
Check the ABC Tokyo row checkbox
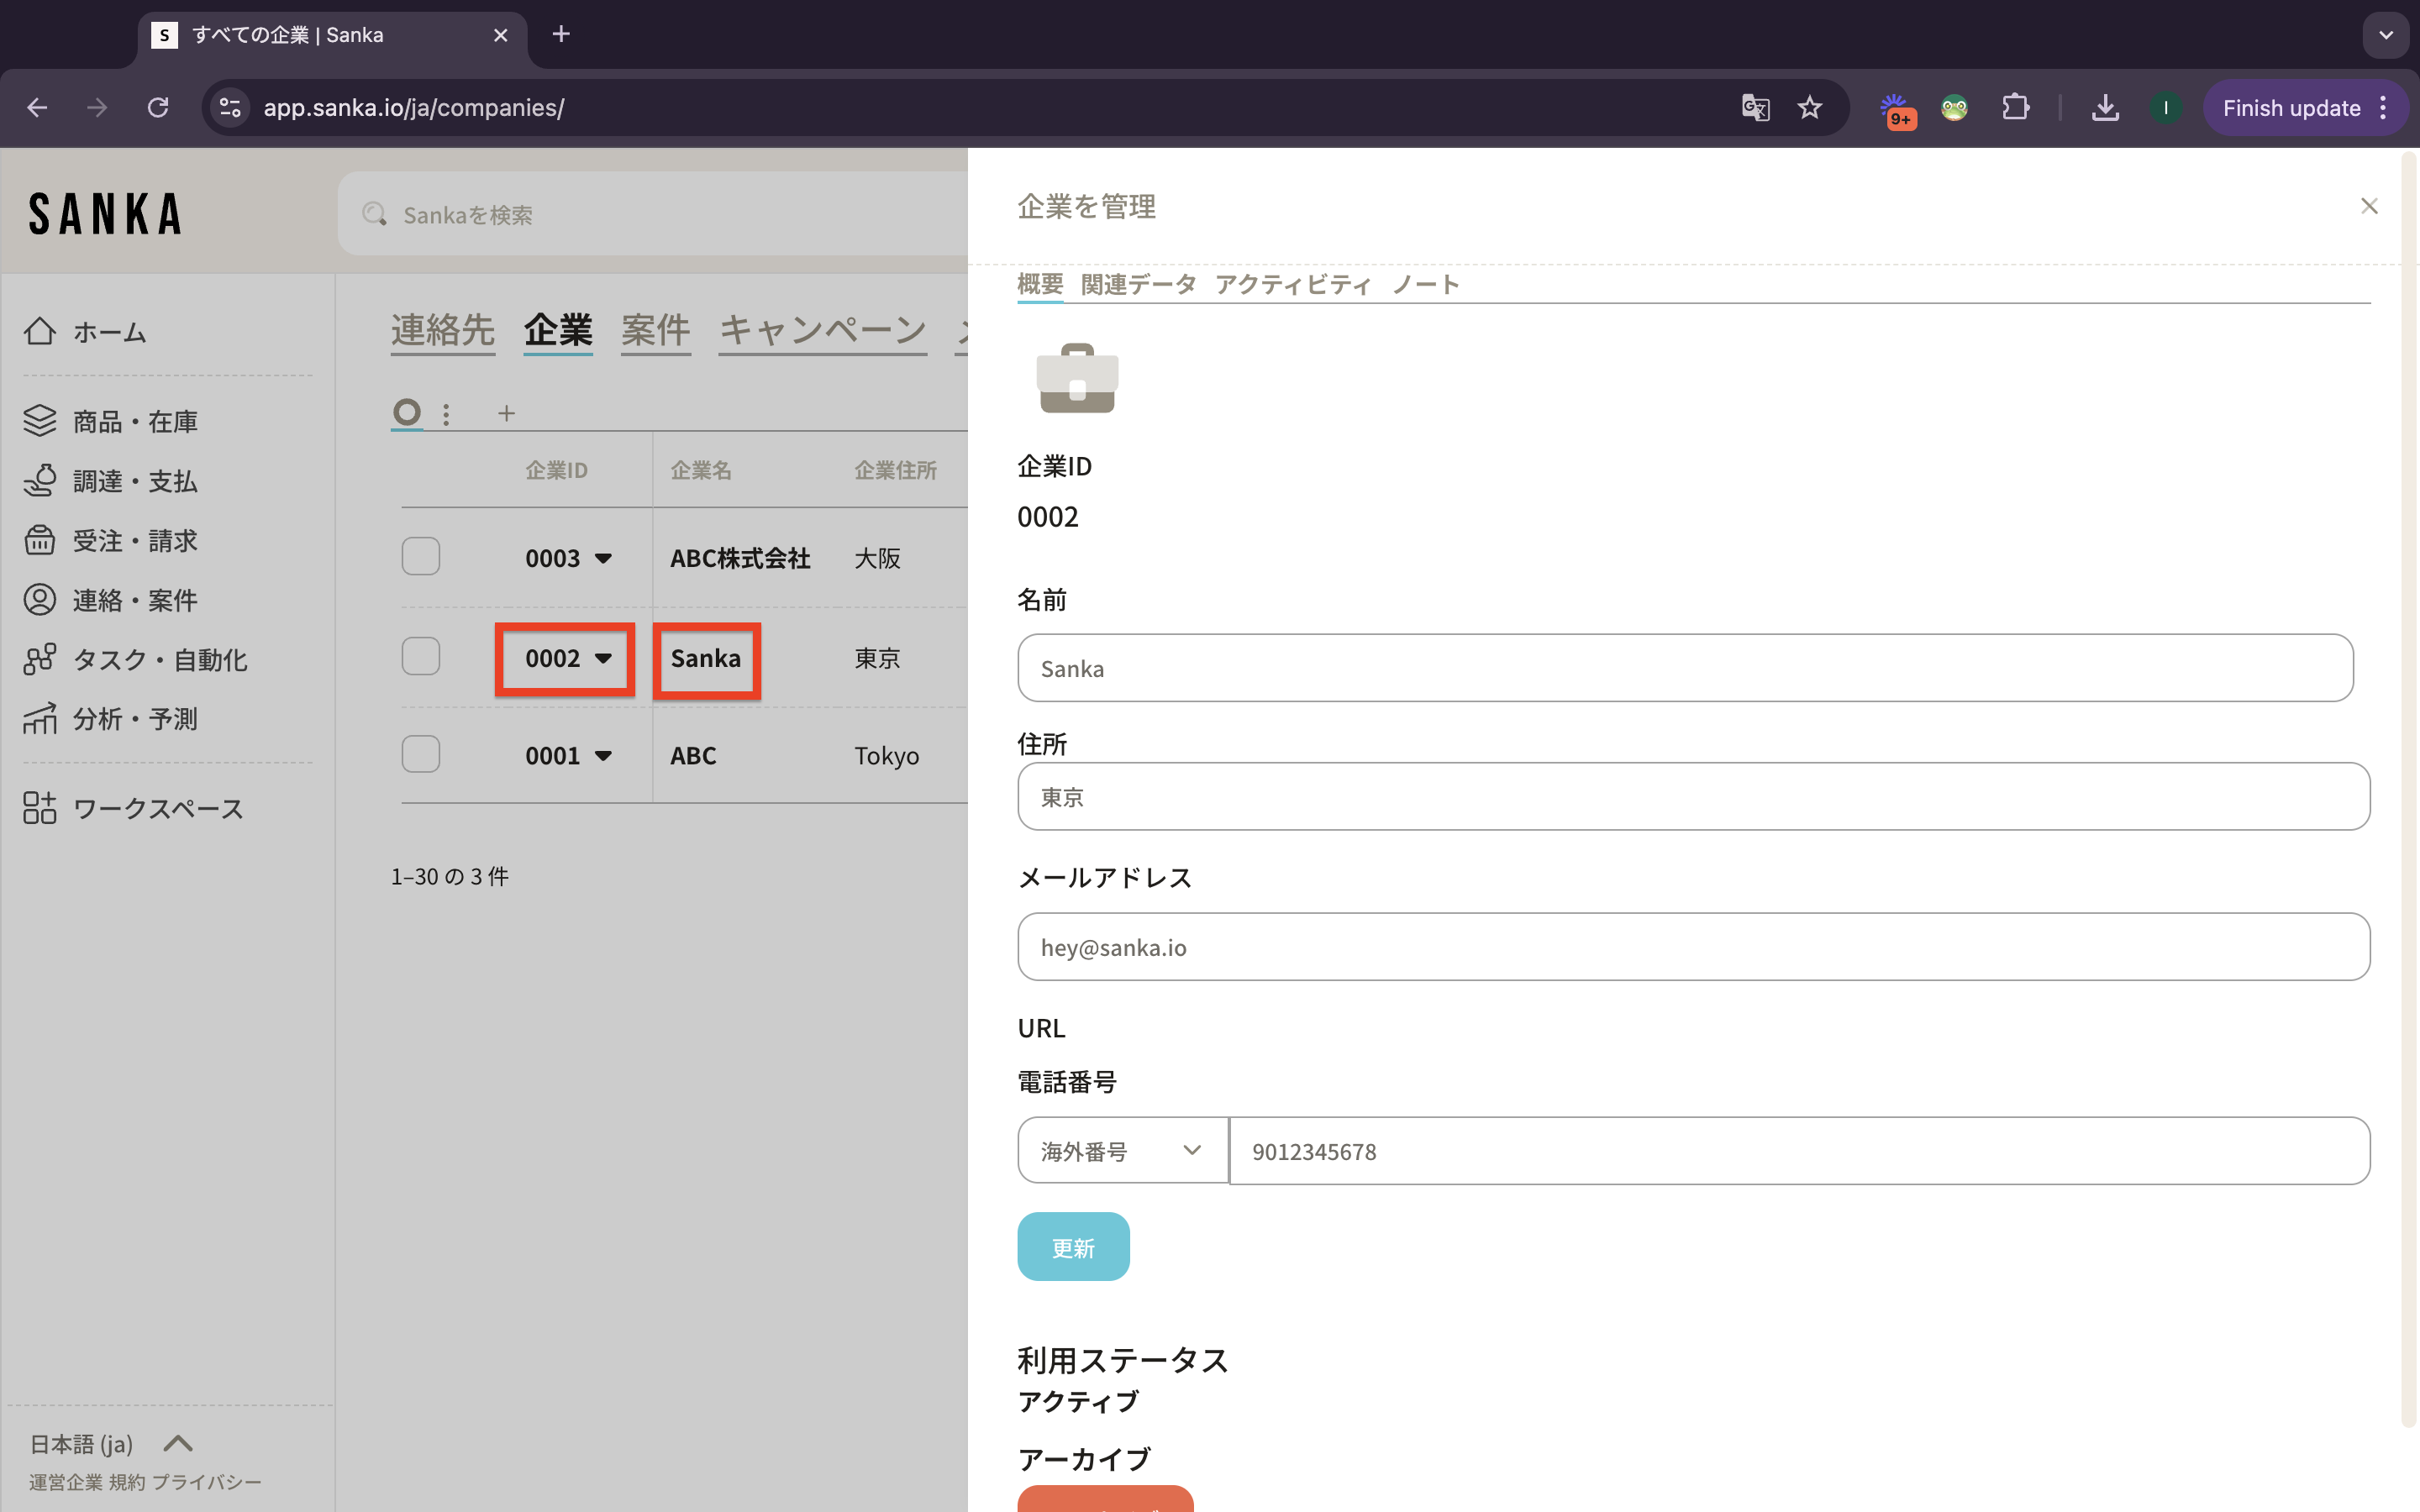tap(421, 754)
